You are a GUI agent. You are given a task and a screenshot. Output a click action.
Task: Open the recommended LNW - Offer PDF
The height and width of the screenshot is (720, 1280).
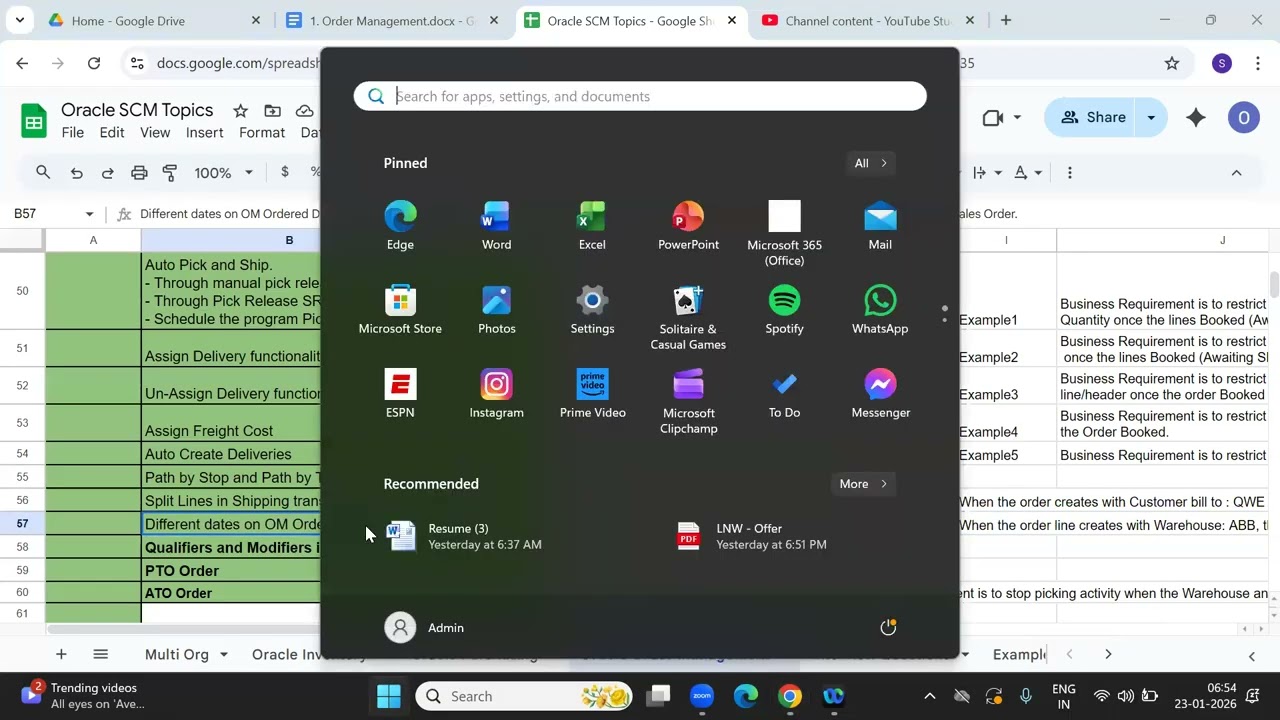[751, 536]
